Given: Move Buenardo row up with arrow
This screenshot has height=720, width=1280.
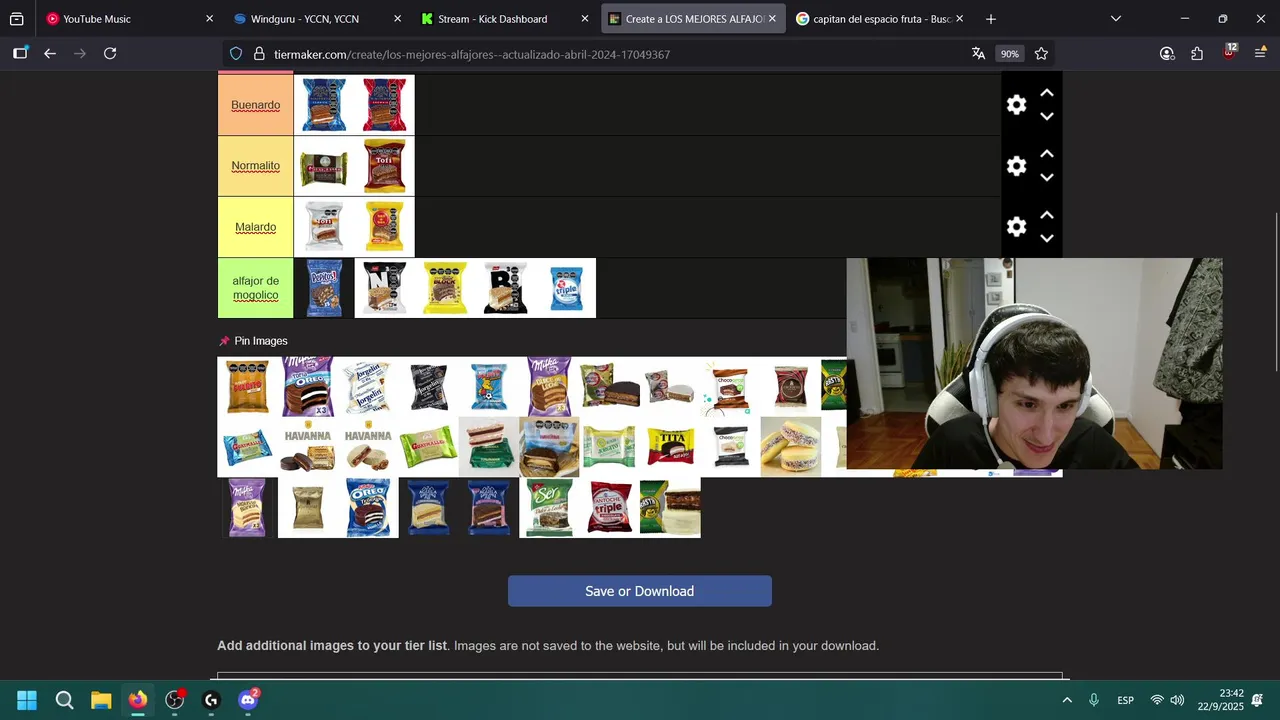Looking at the screenshot, I should click(x=1047, y=93).
